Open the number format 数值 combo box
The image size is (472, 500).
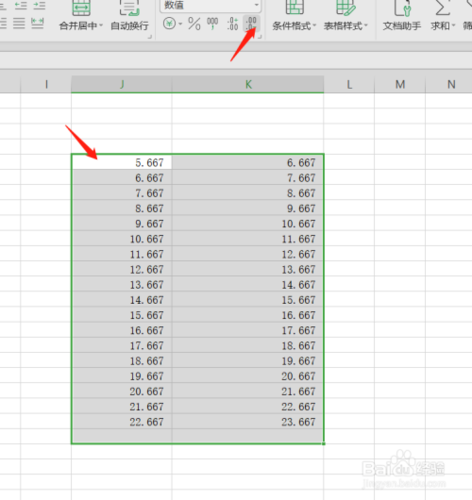[210, 5]
